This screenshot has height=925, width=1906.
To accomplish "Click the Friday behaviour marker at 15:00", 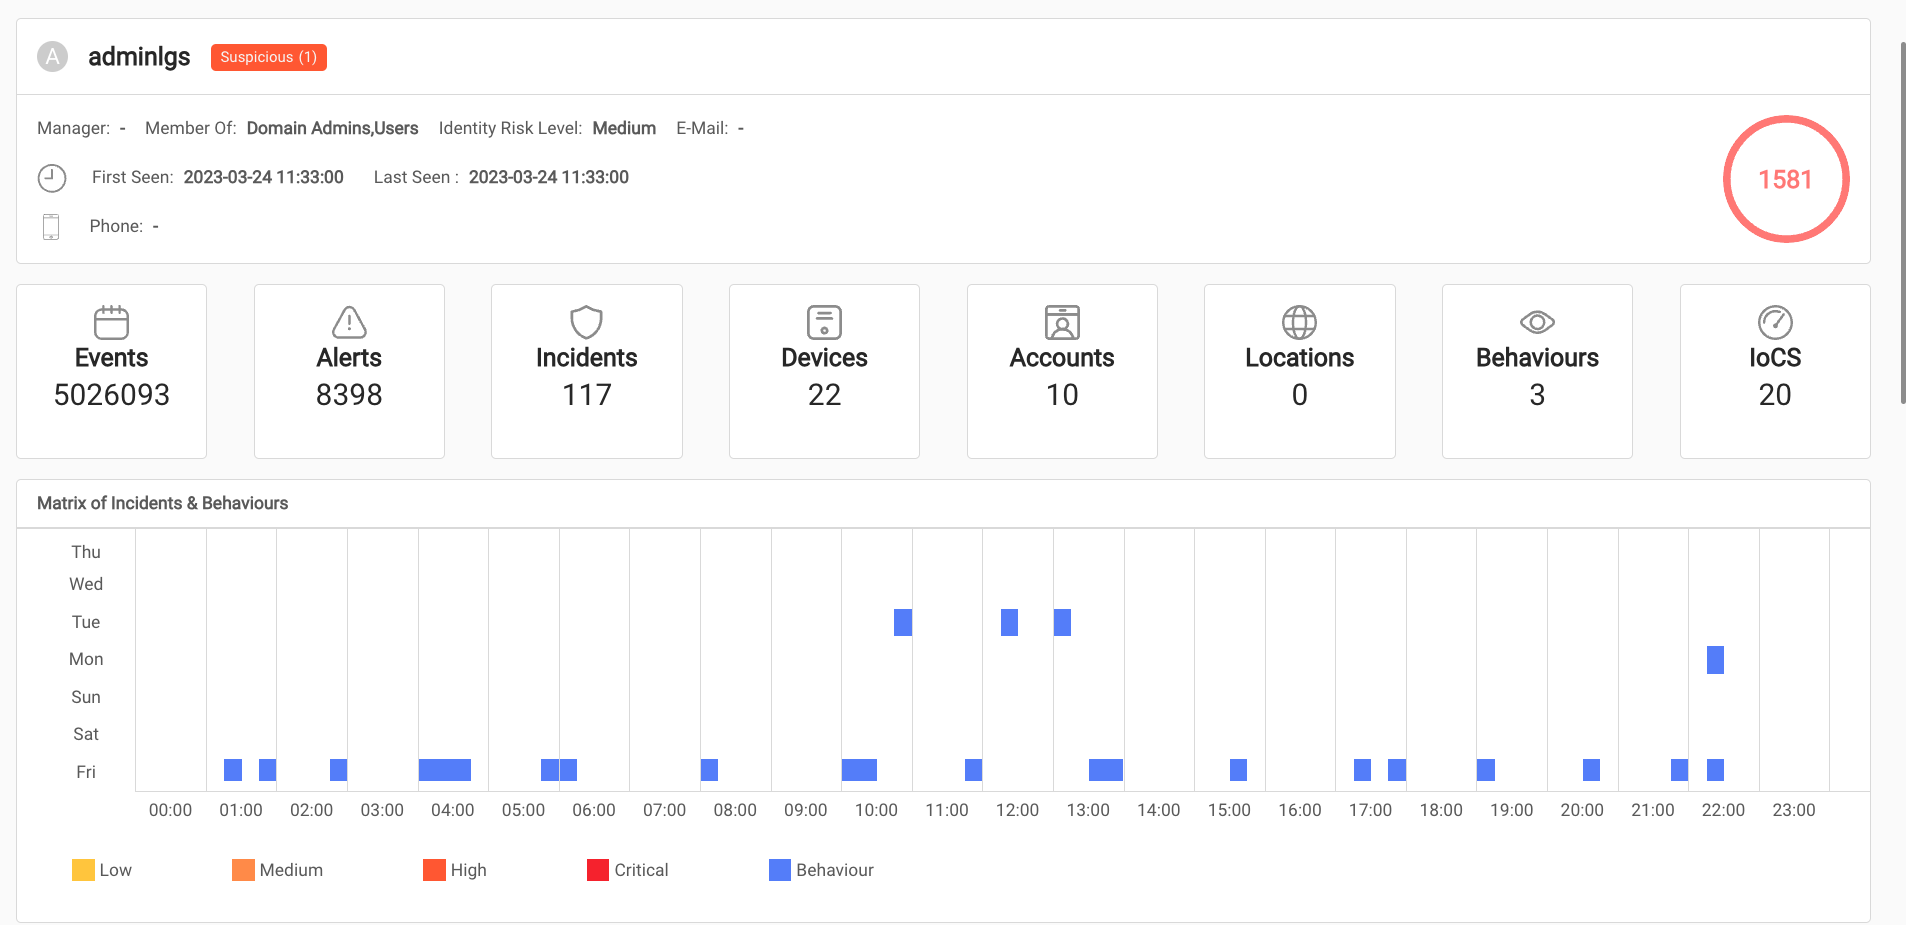I will click(1238, 770).
